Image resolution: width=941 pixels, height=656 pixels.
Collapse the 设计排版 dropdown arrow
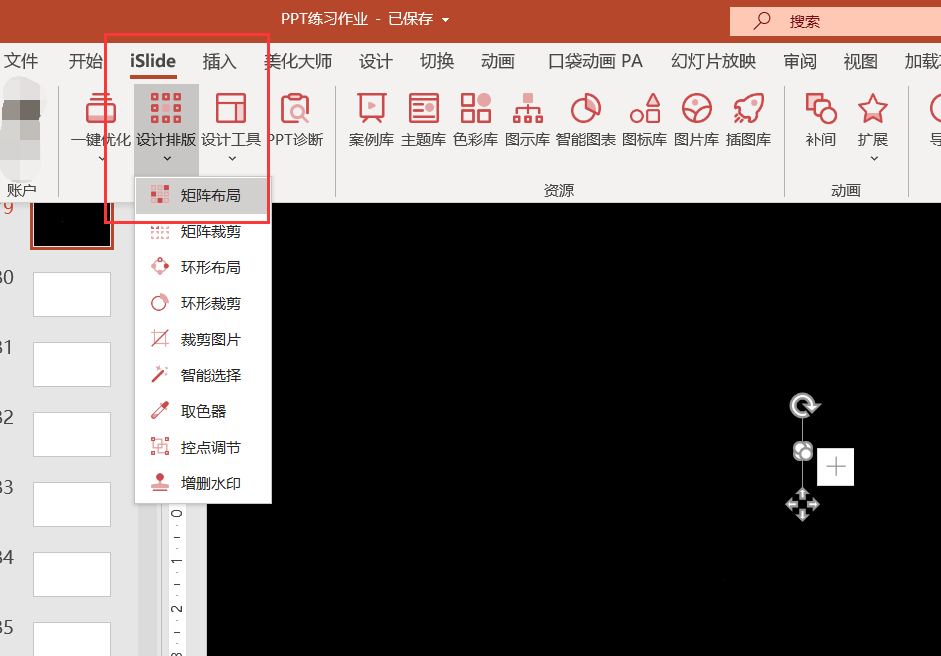tap(167, 159)
